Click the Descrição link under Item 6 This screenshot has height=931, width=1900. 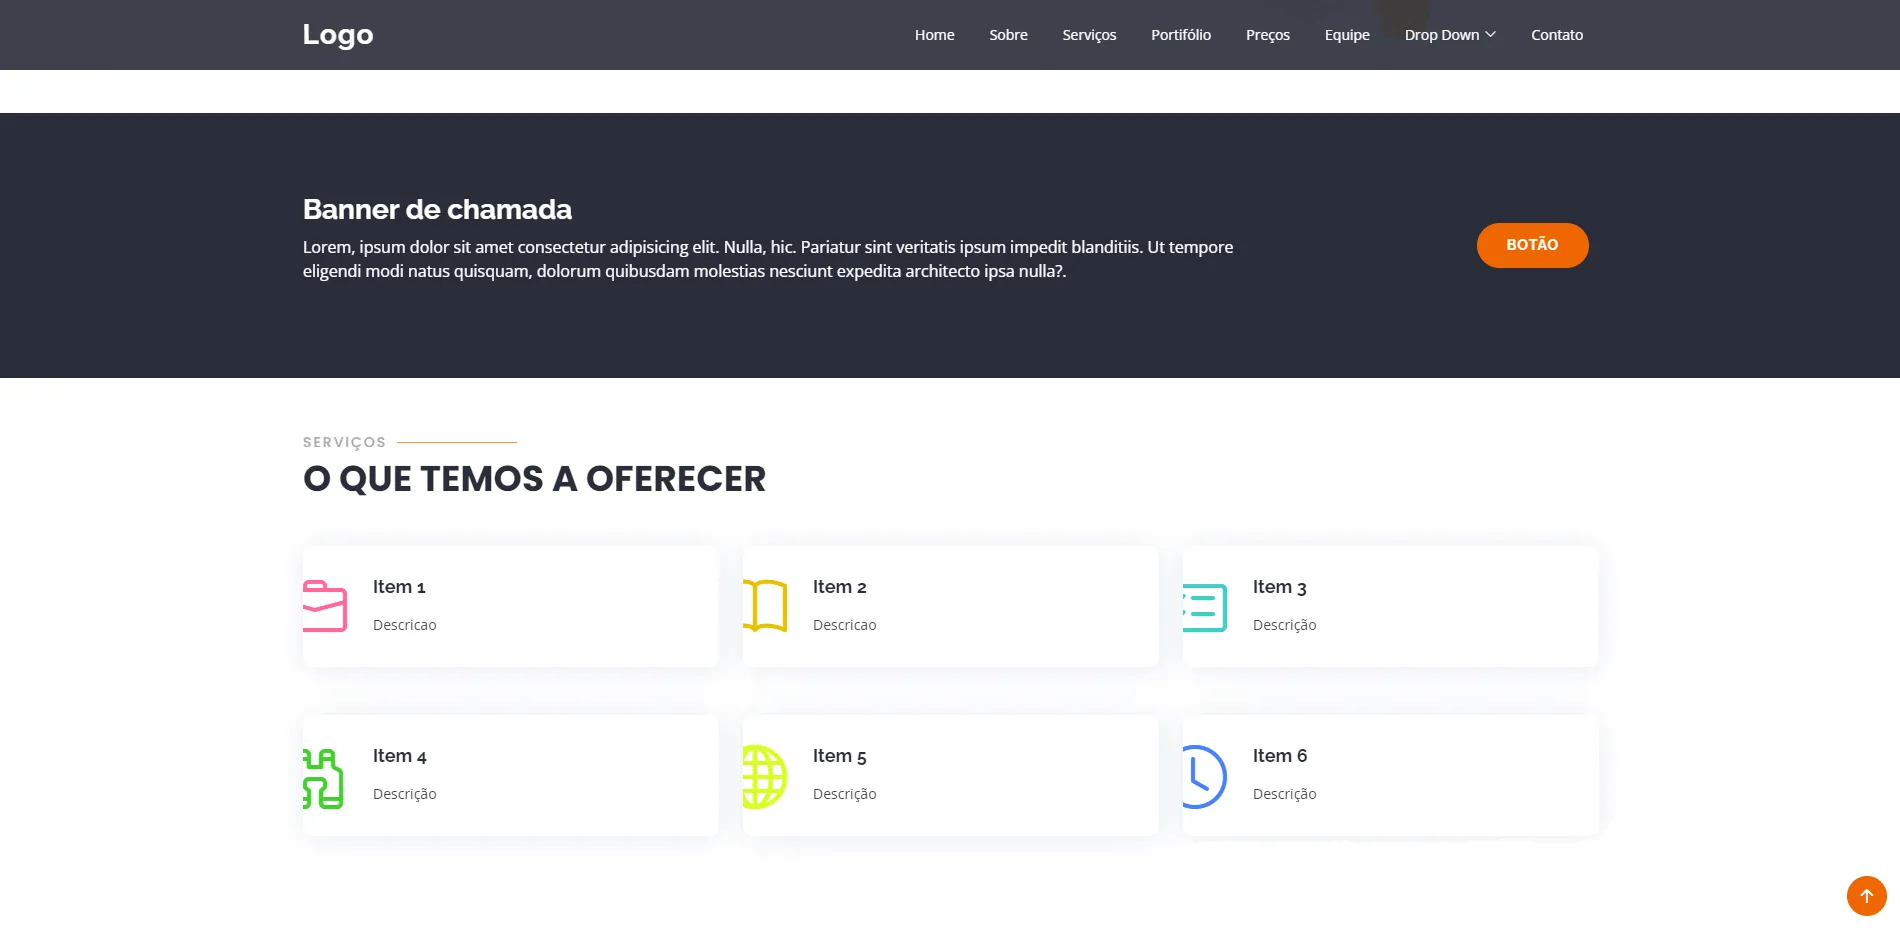[x=1283, y=793]
